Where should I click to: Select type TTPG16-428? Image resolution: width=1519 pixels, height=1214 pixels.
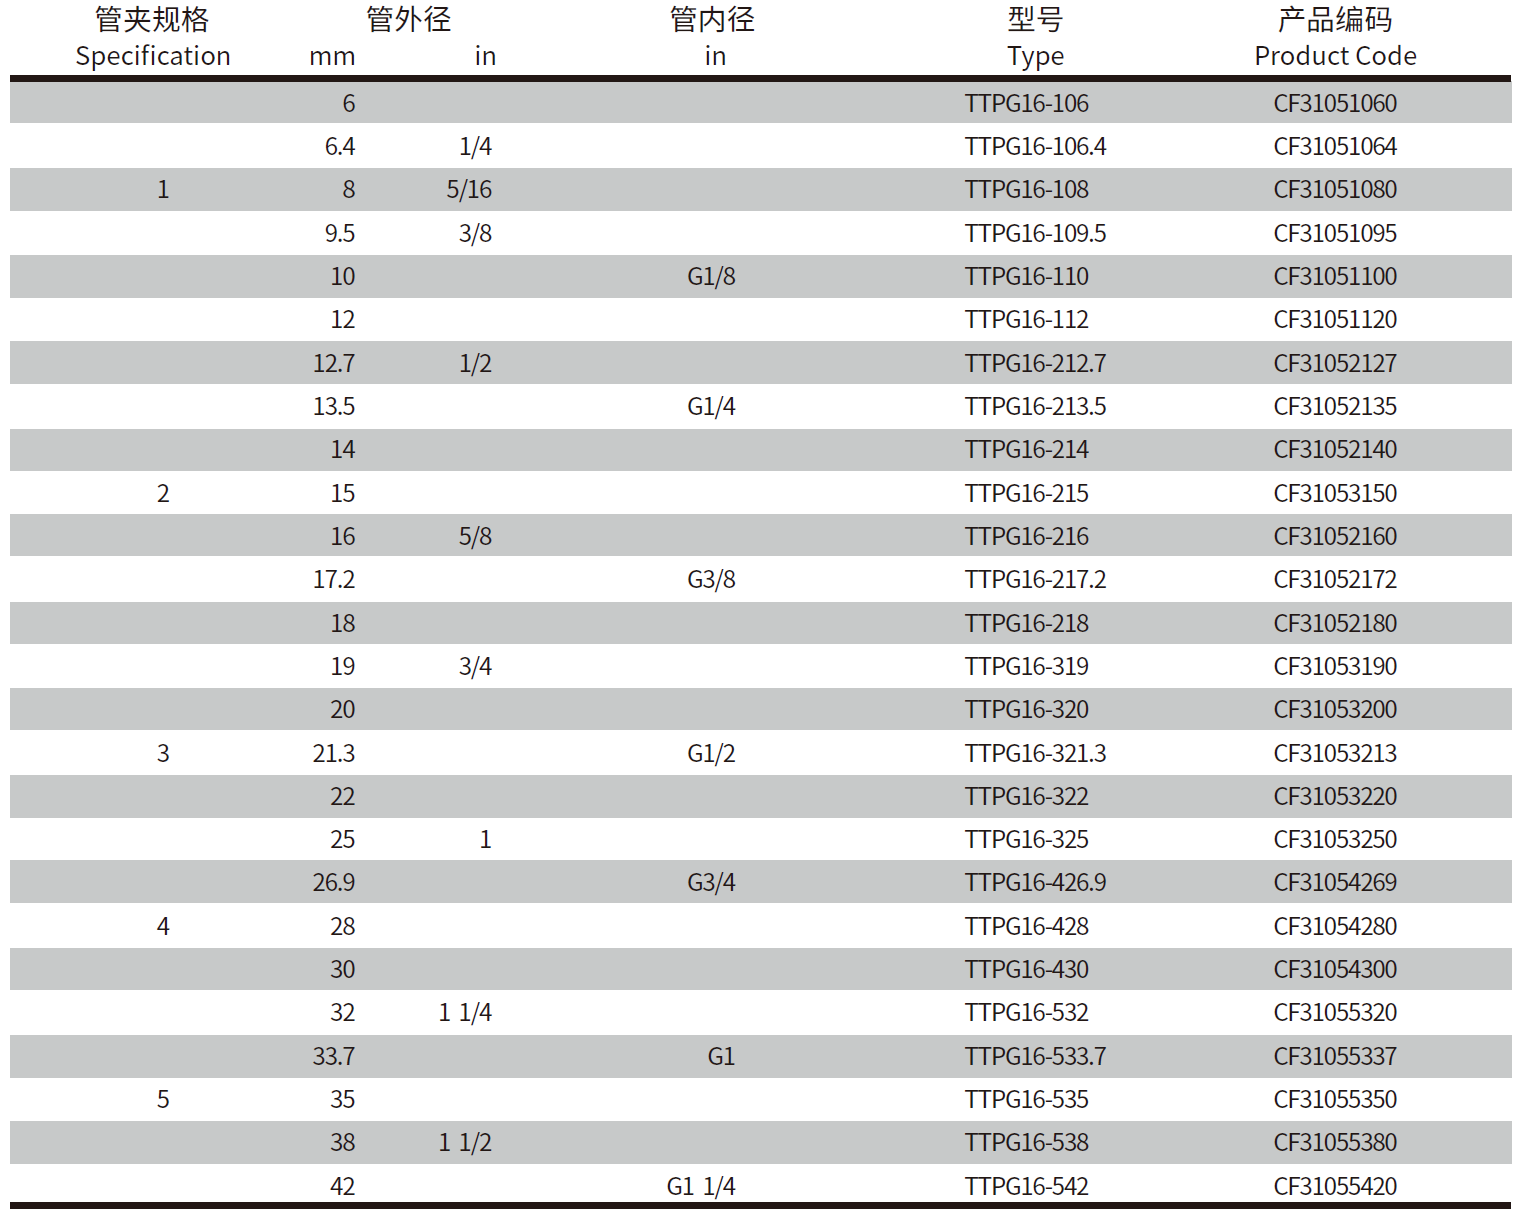click(1026, 926)
